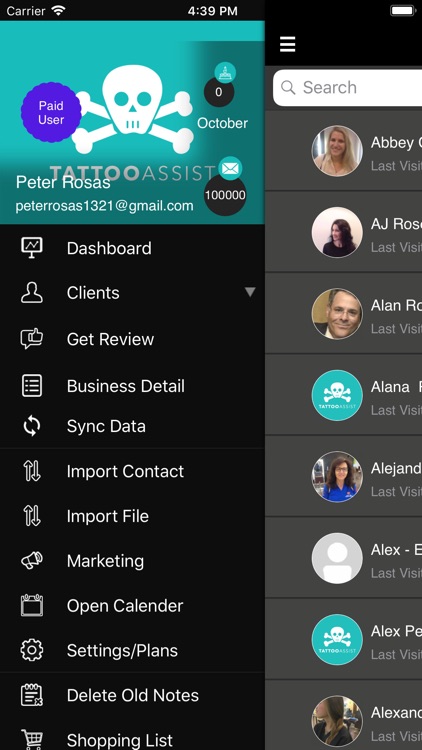
Task: Tap the birthday cake icon above October
Action: [224, 73]
